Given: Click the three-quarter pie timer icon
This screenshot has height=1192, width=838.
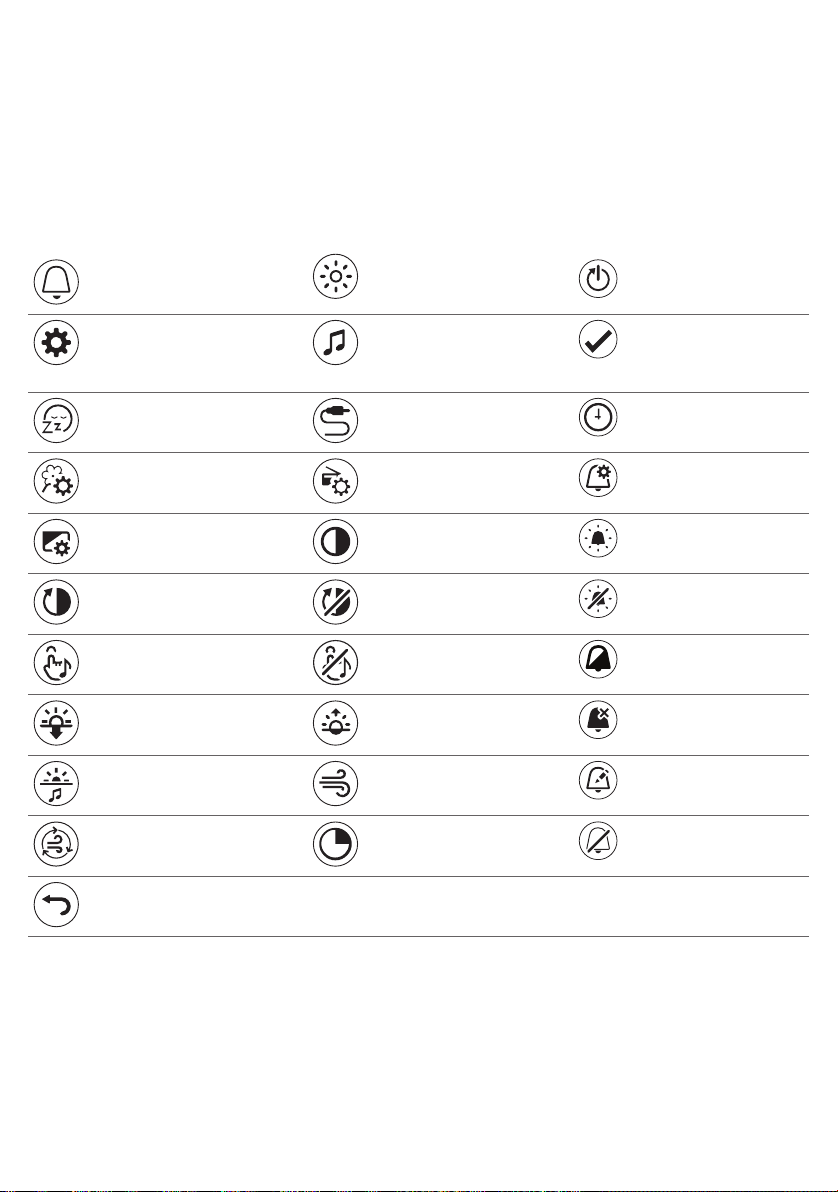Looking at the screenshot, I should tap(335, 844).
